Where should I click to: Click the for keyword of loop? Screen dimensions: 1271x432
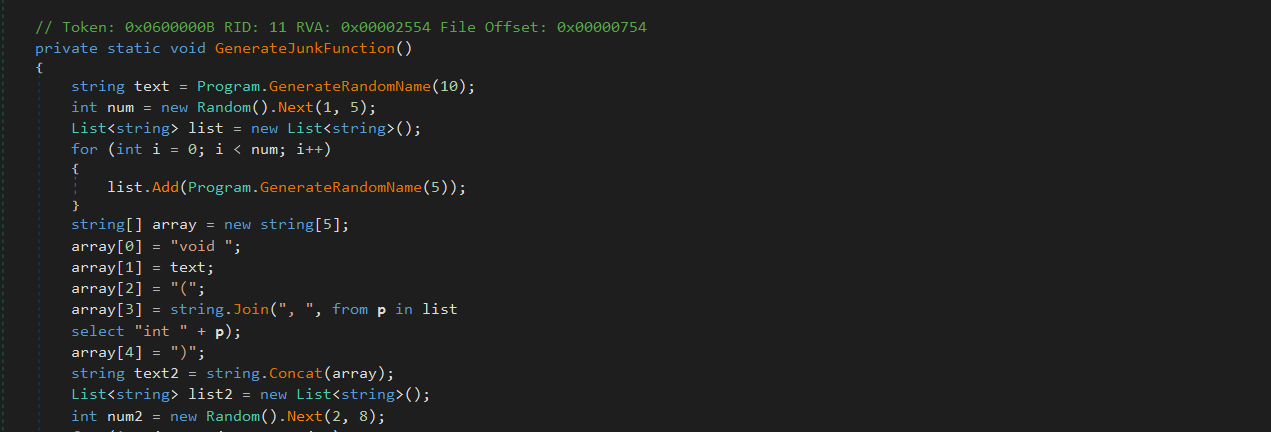click(85, 148)
